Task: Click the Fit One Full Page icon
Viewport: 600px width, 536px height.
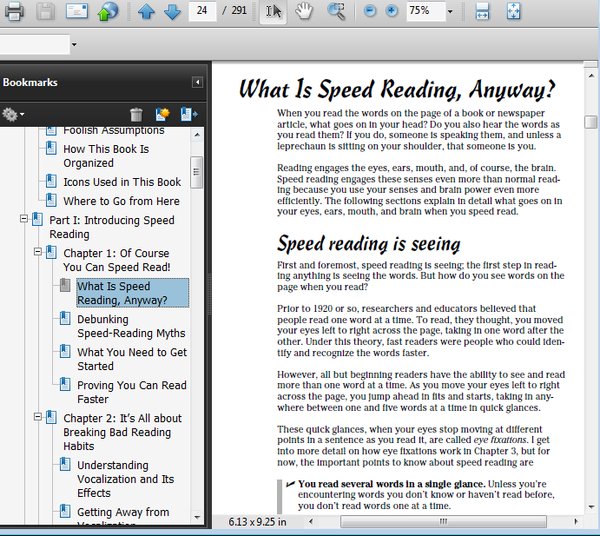Action: [x=513, y=11]
